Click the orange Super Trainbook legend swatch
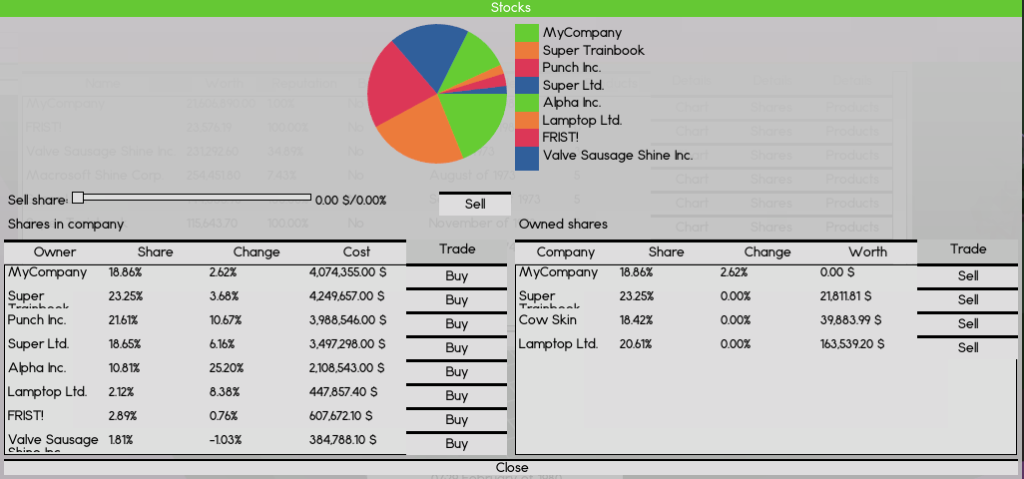The height and width of the screenshot is (479, 1024). pyautogui.click(x=526, y=50)
